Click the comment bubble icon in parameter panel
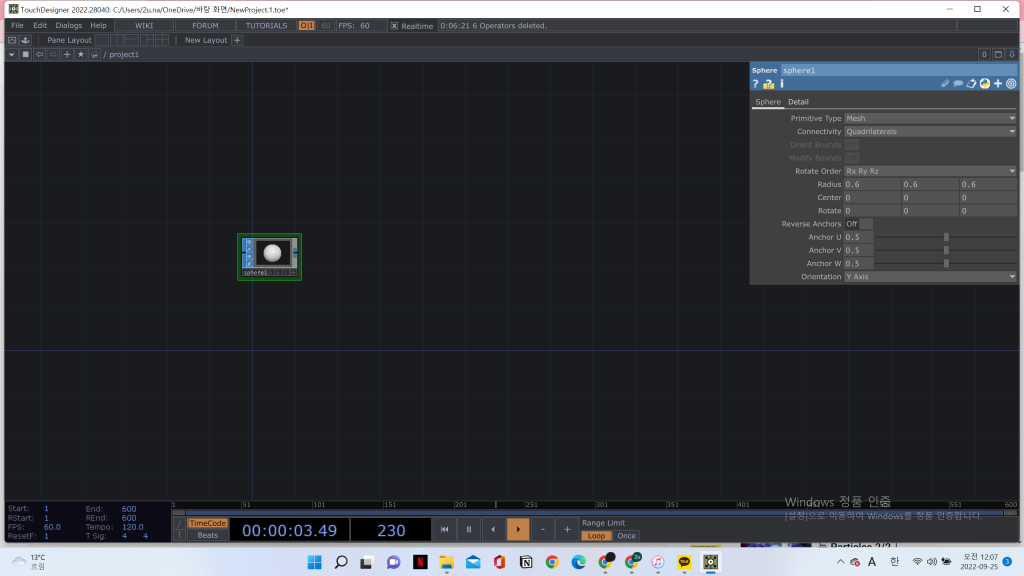This screenshot has width=1024, height=576. (x=958, y=84)
